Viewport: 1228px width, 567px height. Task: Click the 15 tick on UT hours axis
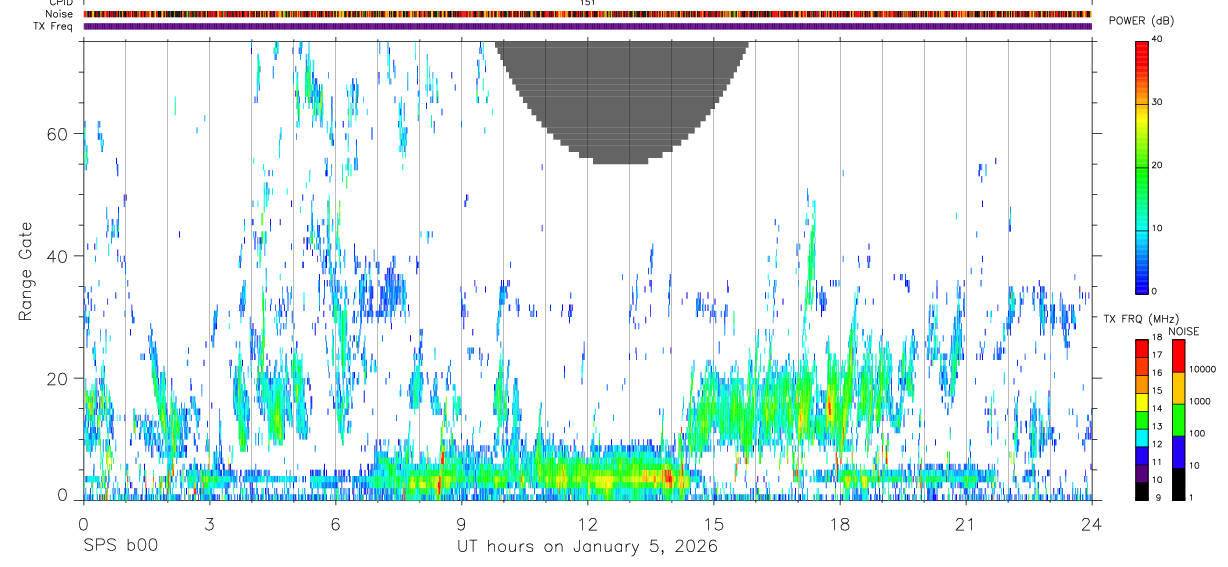[x=713, y=523]
